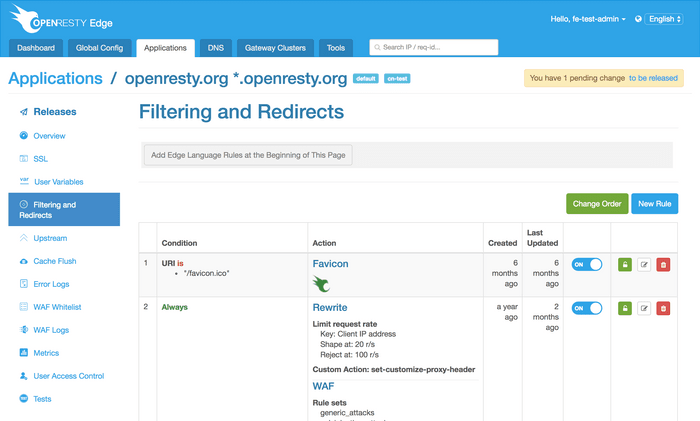Click the User Access Control person icon
The width and height of the screenshot is (700, 421).
[24, 375]
